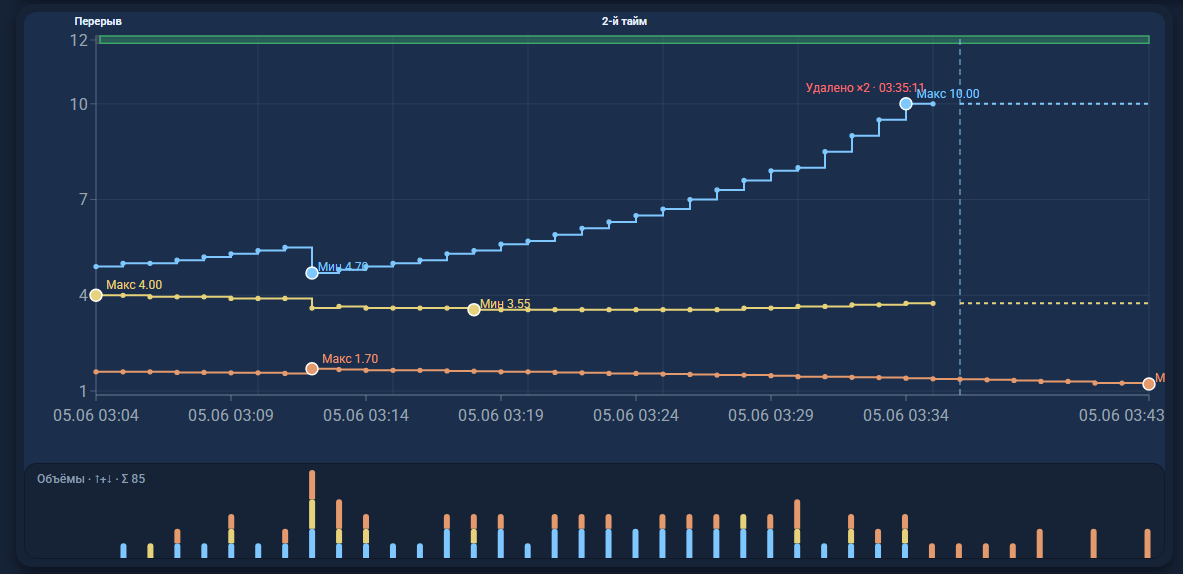Click the y-axis value '7'
The height and width of the screenshot is (574, 1183).
pyautogui.click(x=83, y=200)
